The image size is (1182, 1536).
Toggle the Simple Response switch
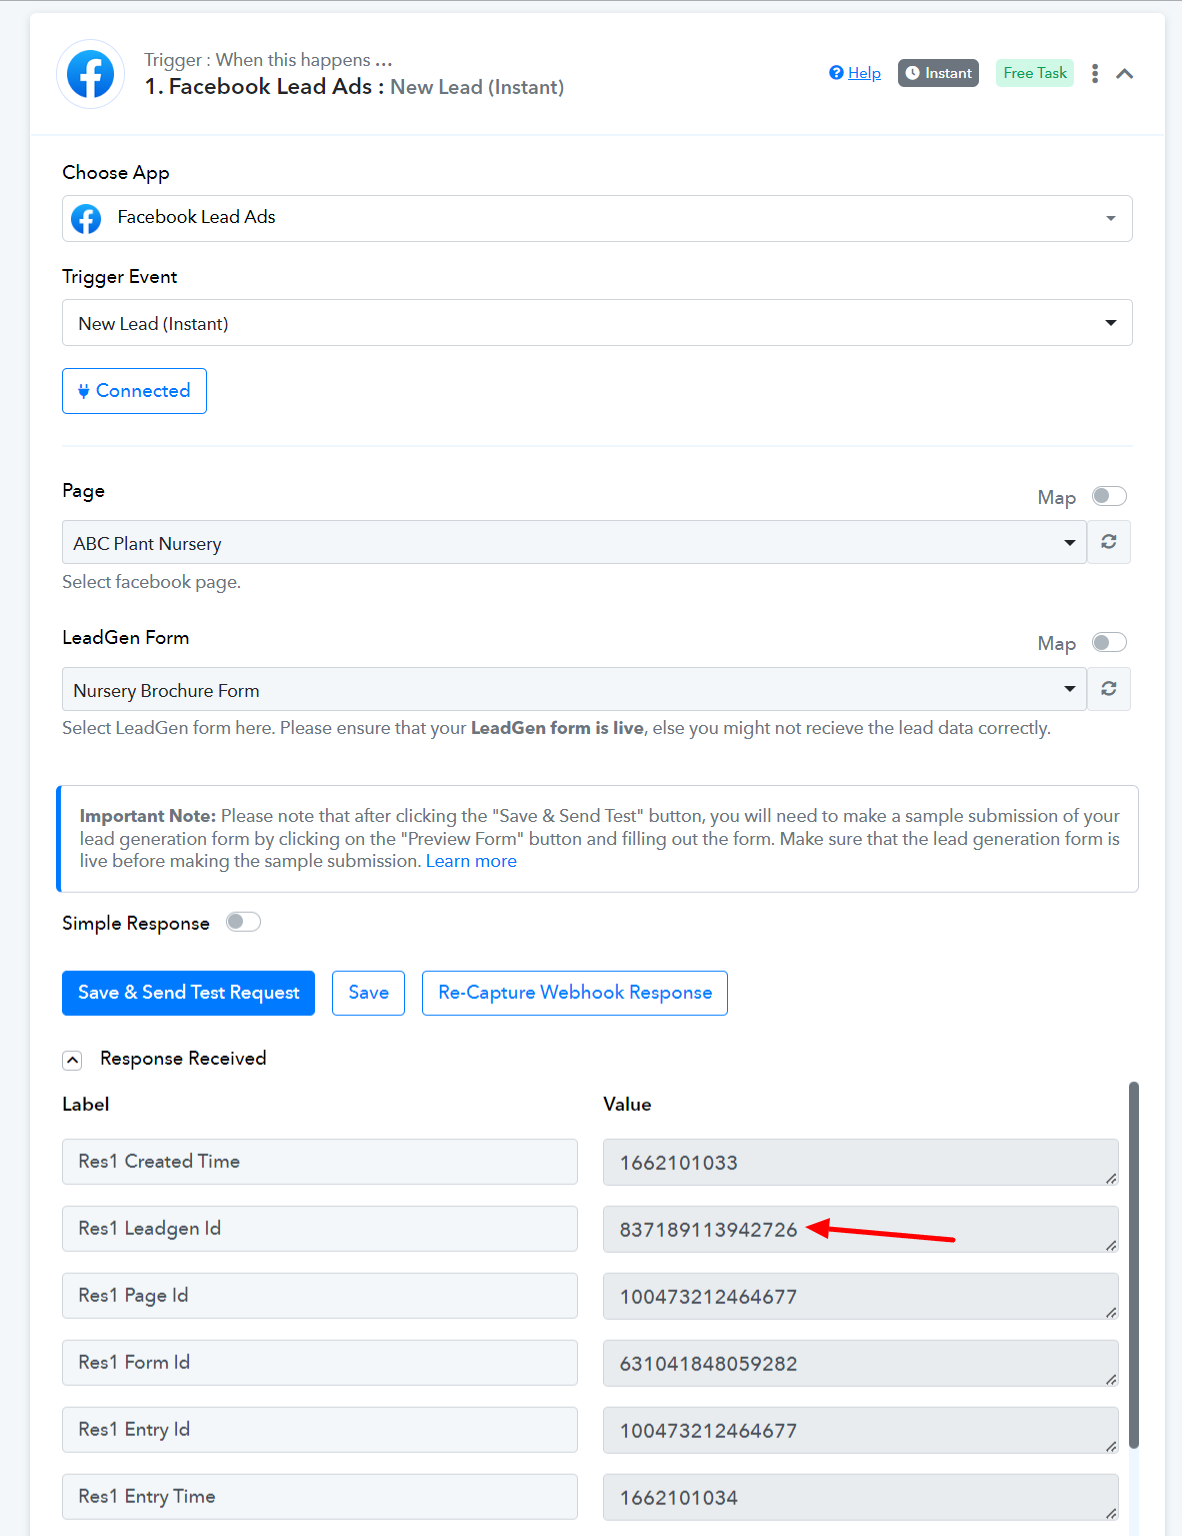243,922
